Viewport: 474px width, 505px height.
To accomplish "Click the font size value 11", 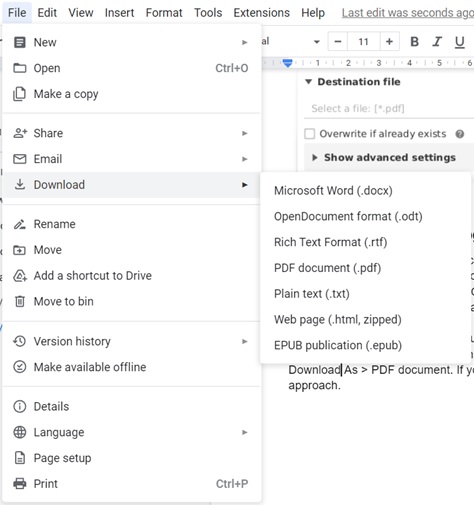I will point(363,42).
